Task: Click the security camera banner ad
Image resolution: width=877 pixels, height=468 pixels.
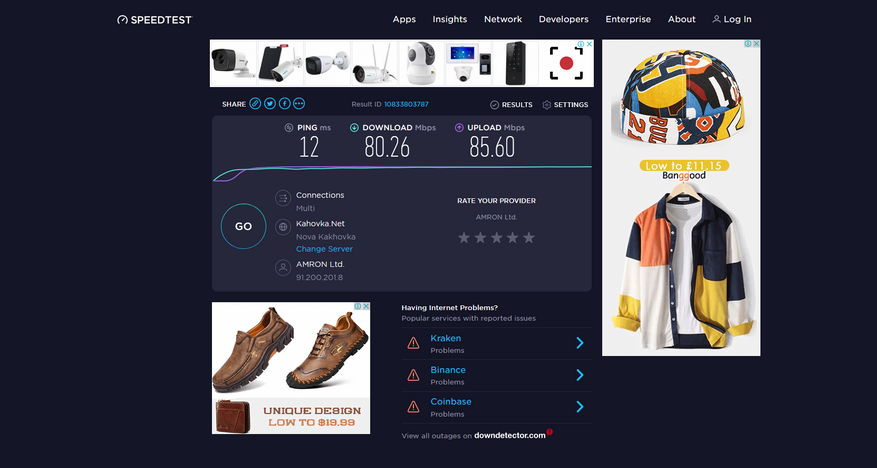Action: 402,63
